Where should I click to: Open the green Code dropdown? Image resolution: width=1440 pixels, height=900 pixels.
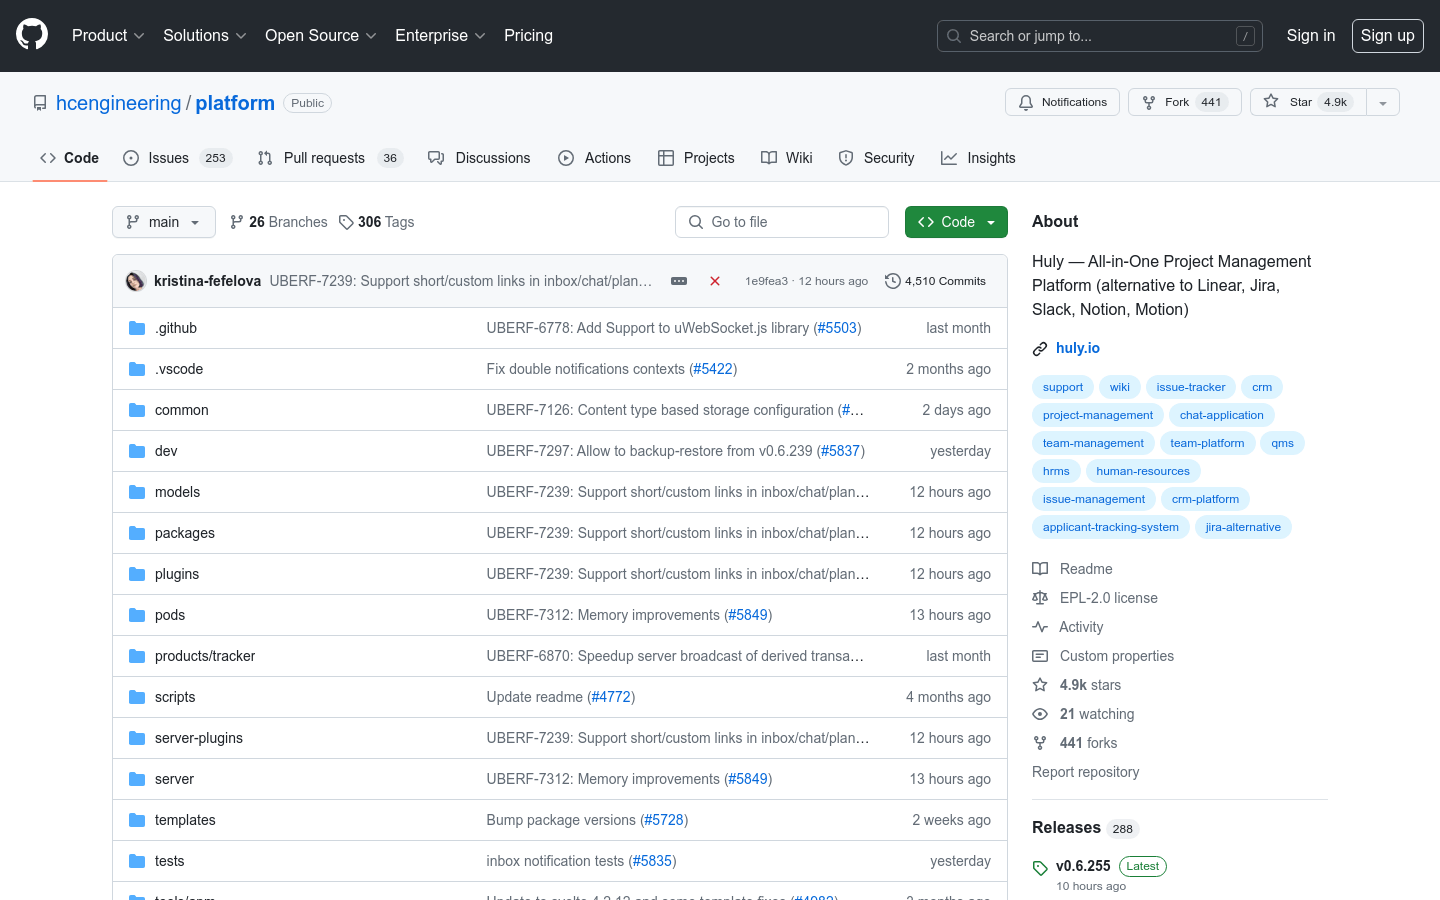click(x=956, y=221)
